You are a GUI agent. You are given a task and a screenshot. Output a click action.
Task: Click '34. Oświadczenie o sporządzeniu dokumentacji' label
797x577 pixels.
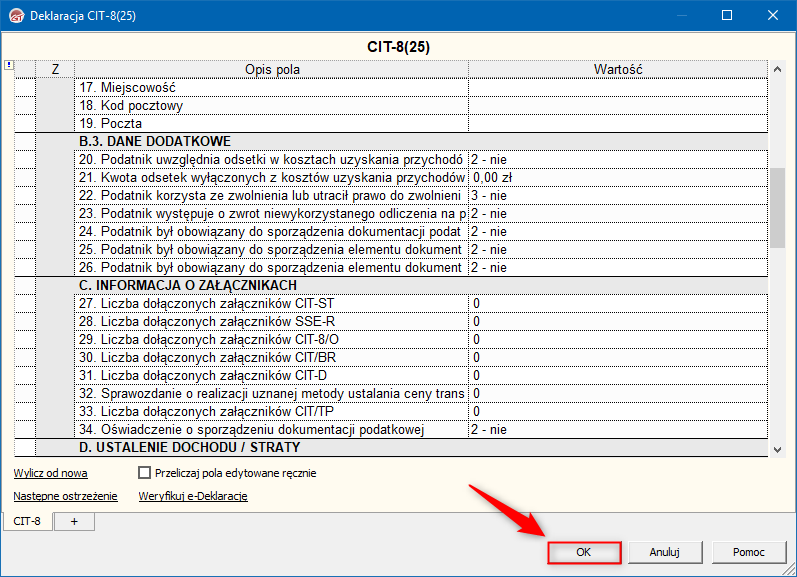pos(271,430)
